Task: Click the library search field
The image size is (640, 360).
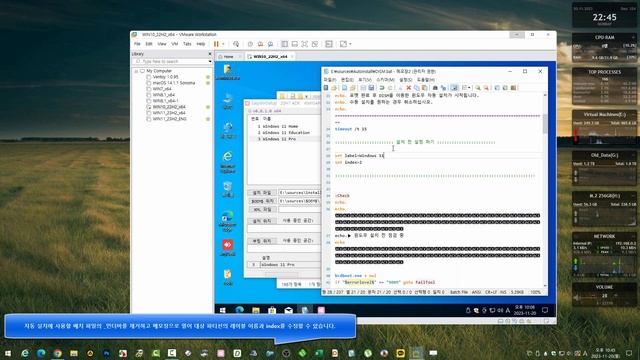Action: pos(170,61)
